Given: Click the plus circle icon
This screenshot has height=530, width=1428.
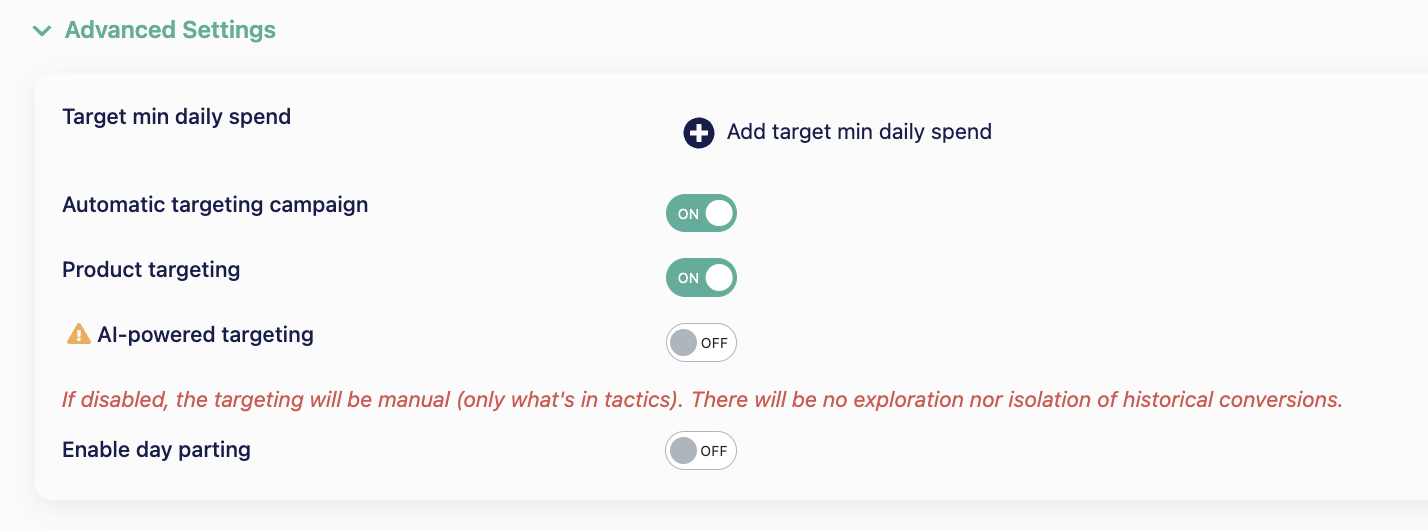Looking at the screenshot, I should click(x=699, y=132).
